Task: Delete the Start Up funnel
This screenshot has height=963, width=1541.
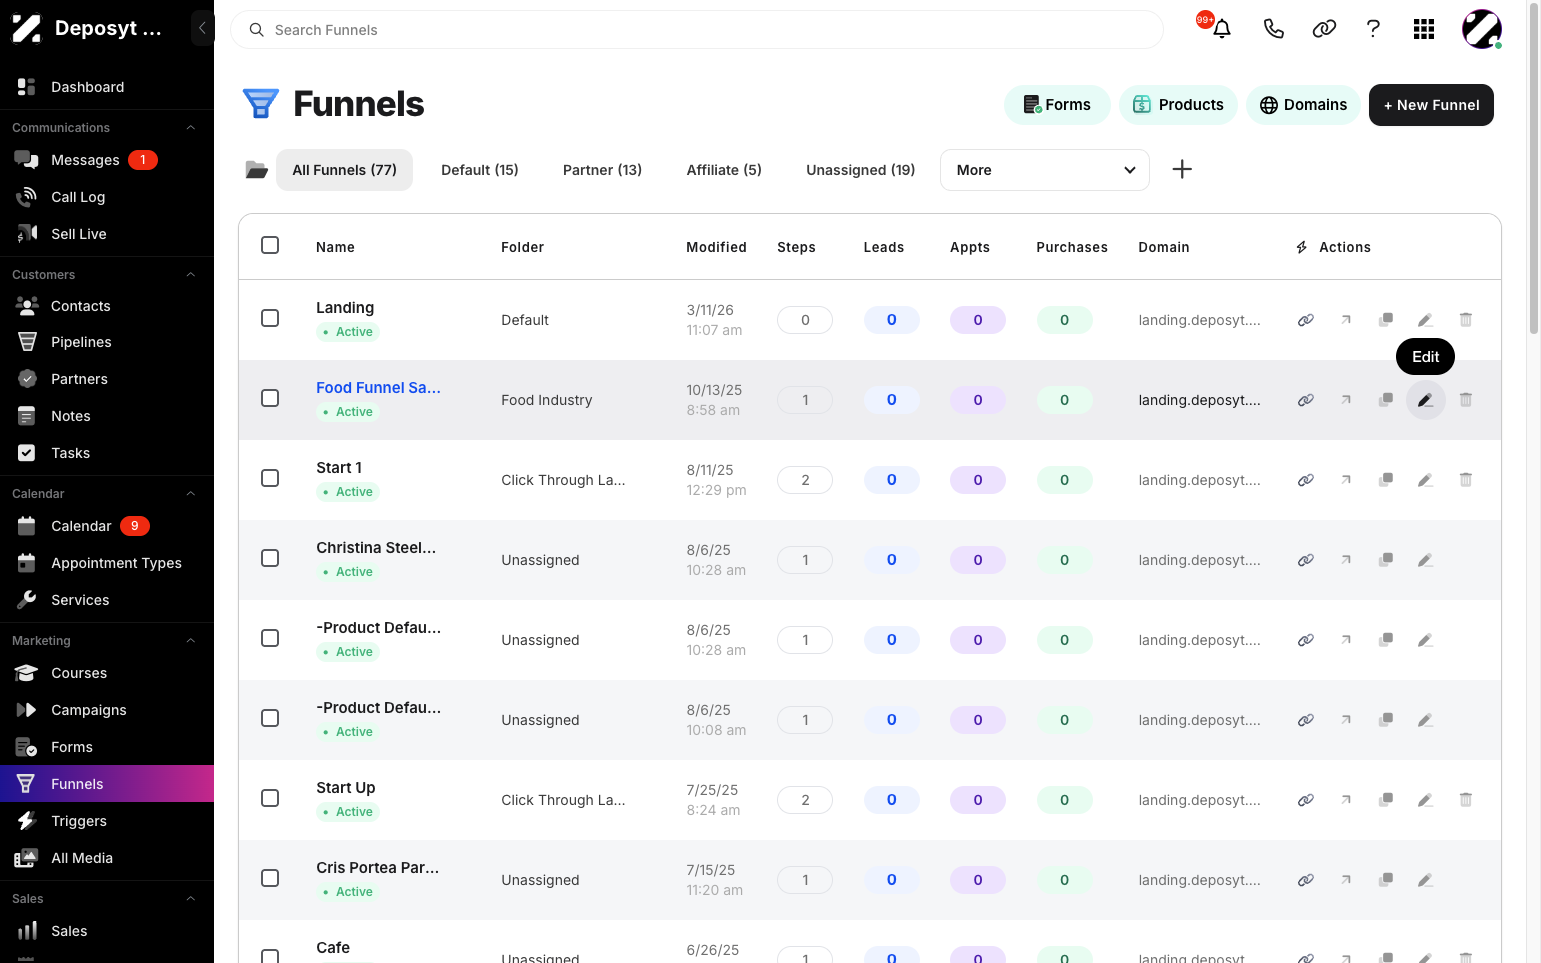Action: 1466,800
